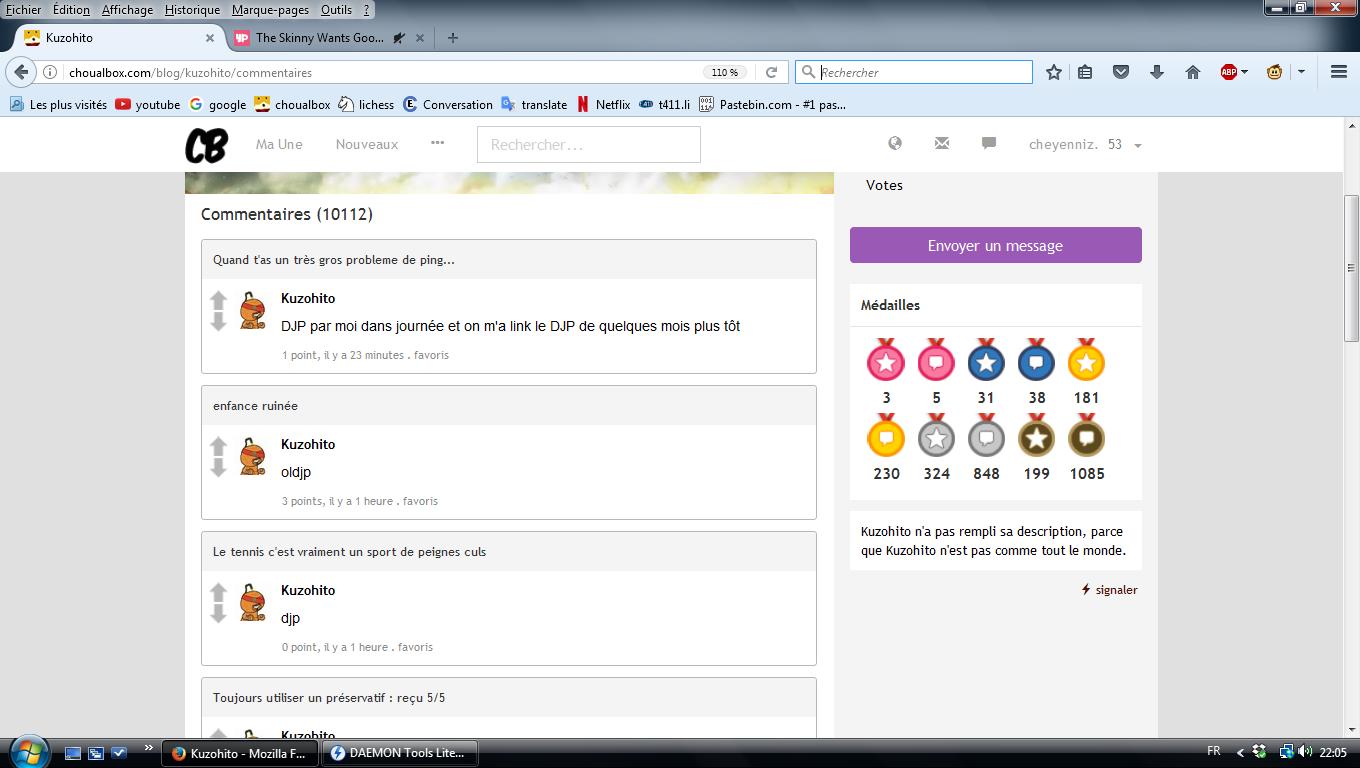
Task: Upvote the "oldjp" comment
Action: point(219,446)
